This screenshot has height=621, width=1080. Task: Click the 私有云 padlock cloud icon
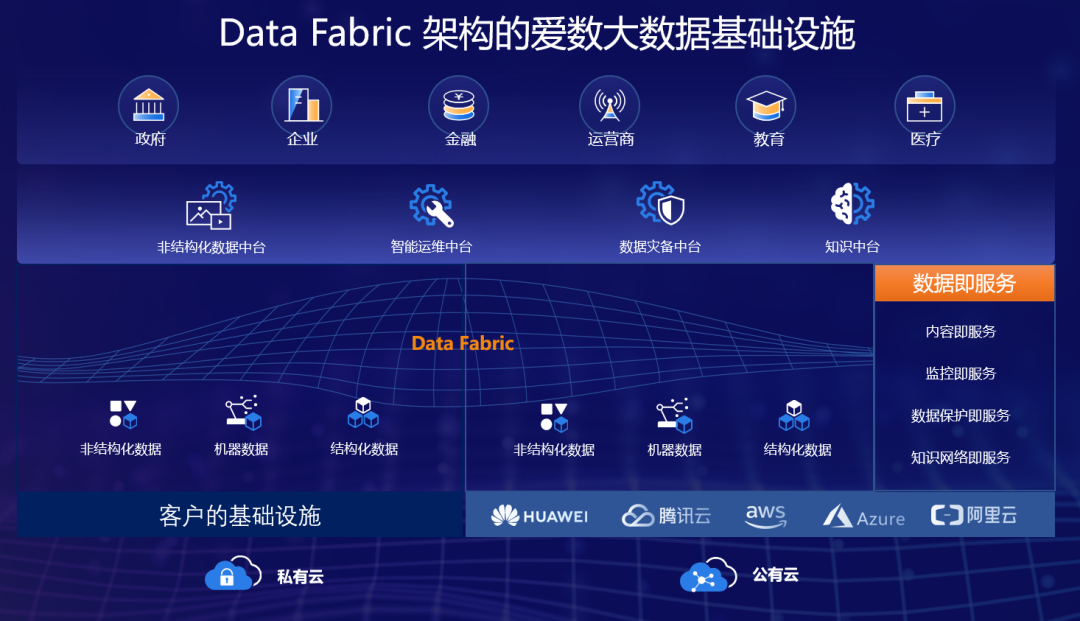[230, 576]
